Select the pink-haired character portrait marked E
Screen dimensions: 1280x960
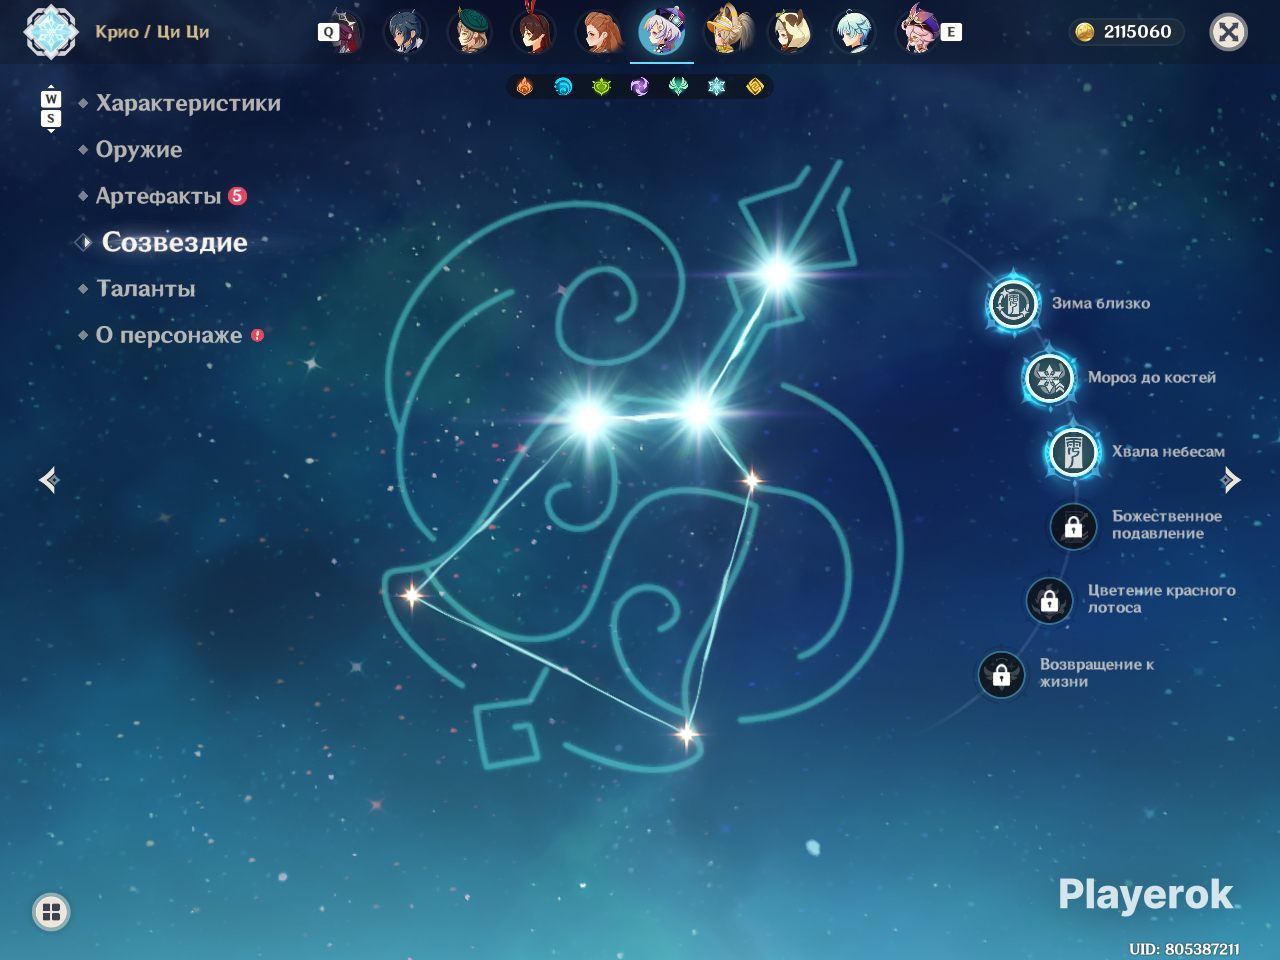pyautogui.click(x=919, y=32)
